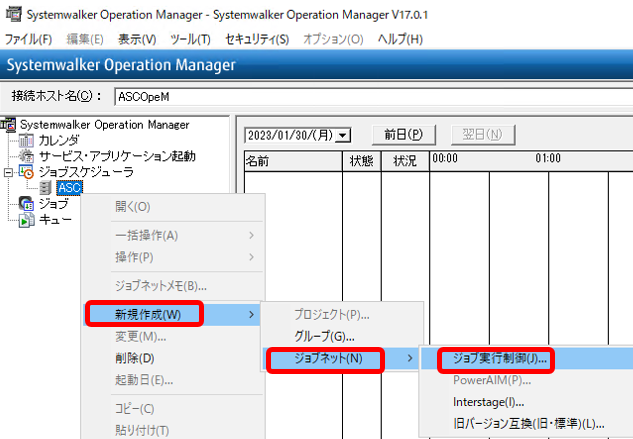This screenshot has height=439, width=633.
Task: Choose プロジェクト(P)... in submenu
Action: point(342,314)
